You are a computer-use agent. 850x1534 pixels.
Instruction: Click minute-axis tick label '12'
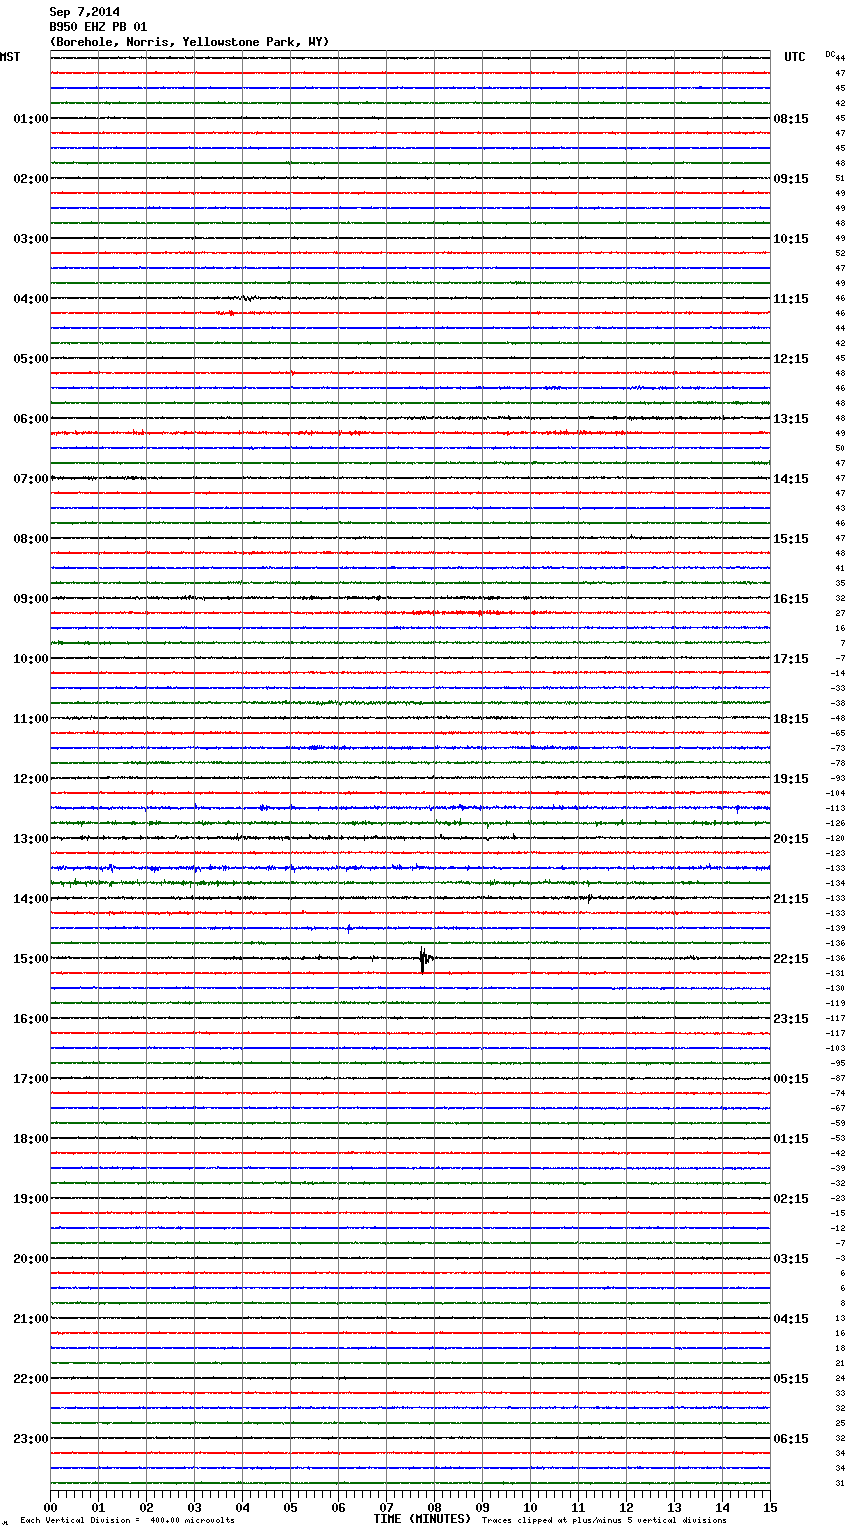[626, 1507]
